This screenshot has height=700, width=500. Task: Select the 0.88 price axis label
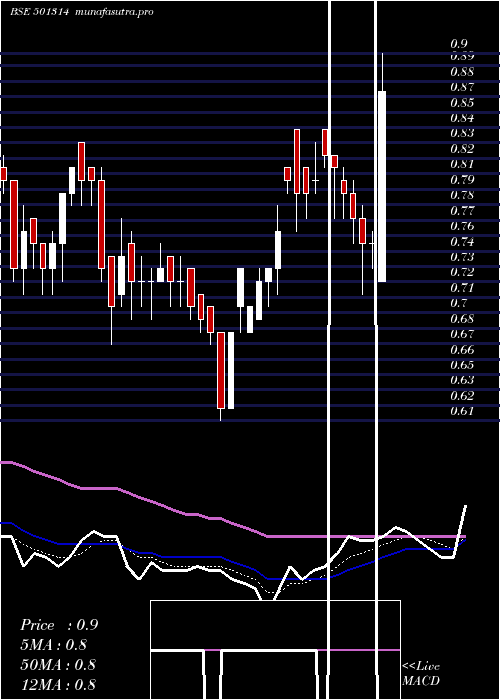(x=462, y=72)
